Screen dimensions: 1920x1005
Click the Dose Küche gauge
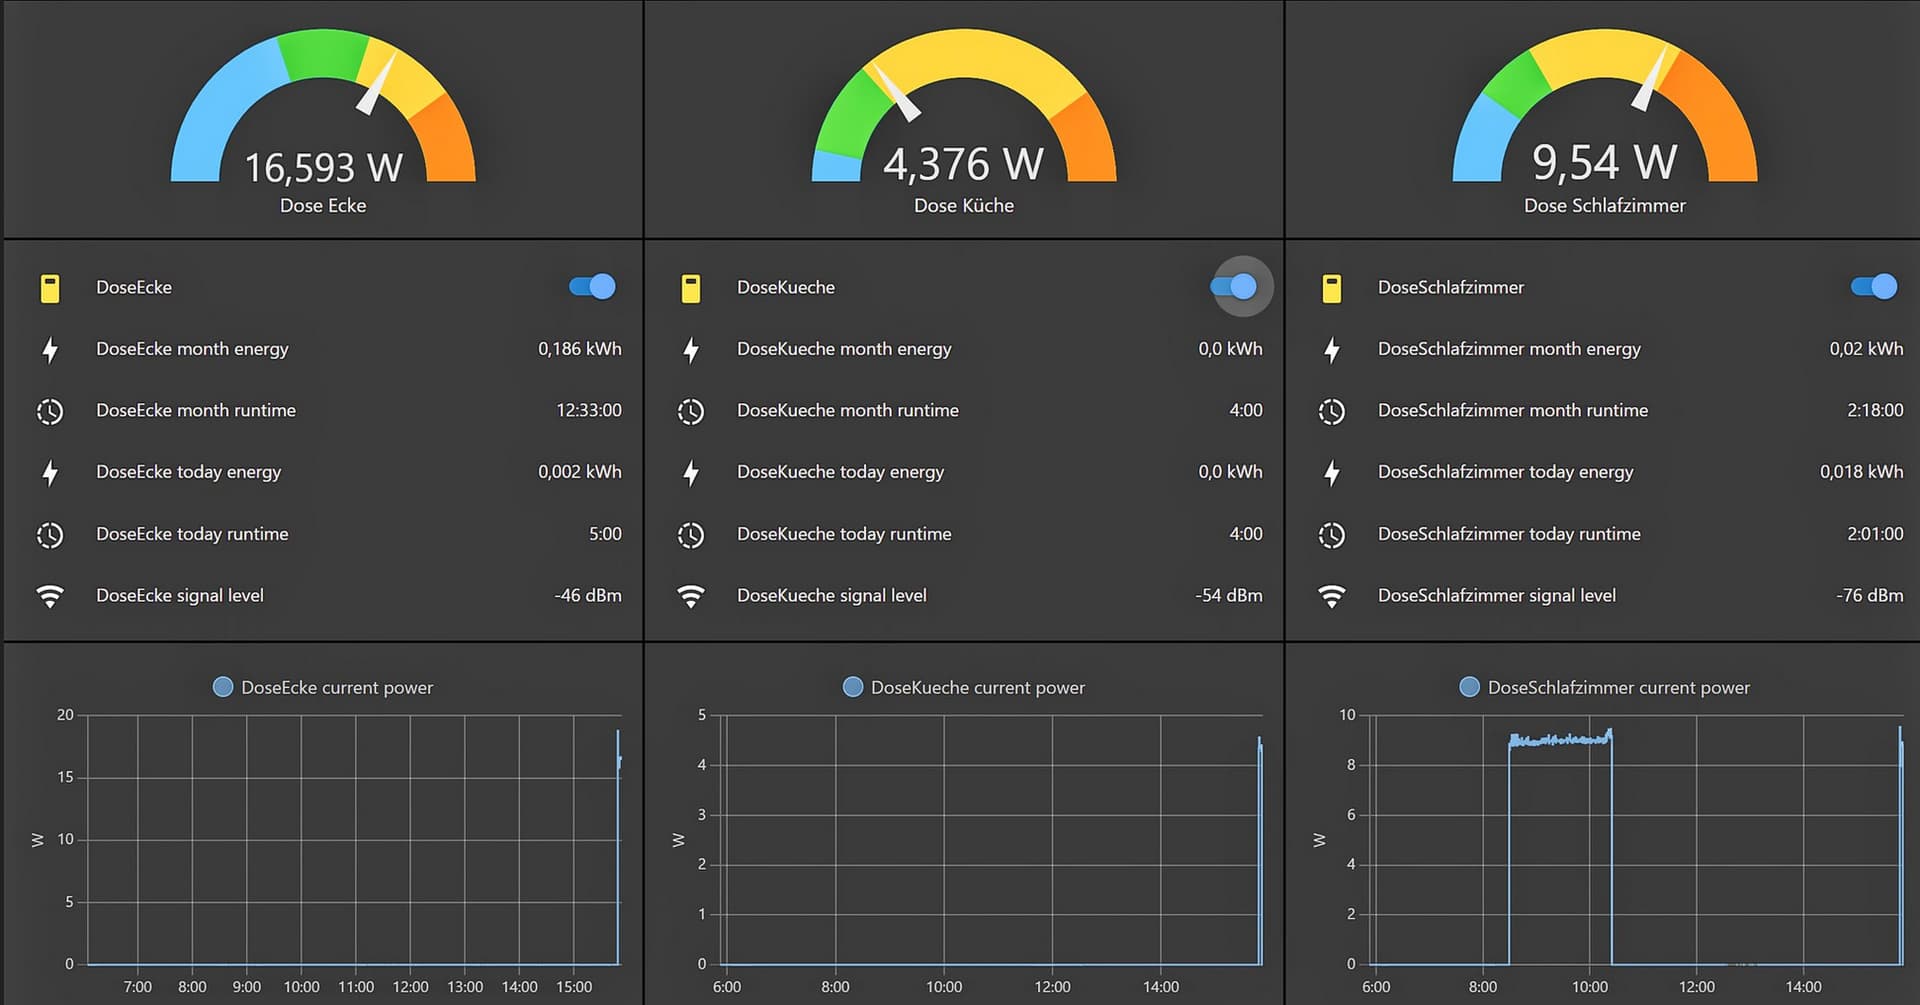[963, 120]
